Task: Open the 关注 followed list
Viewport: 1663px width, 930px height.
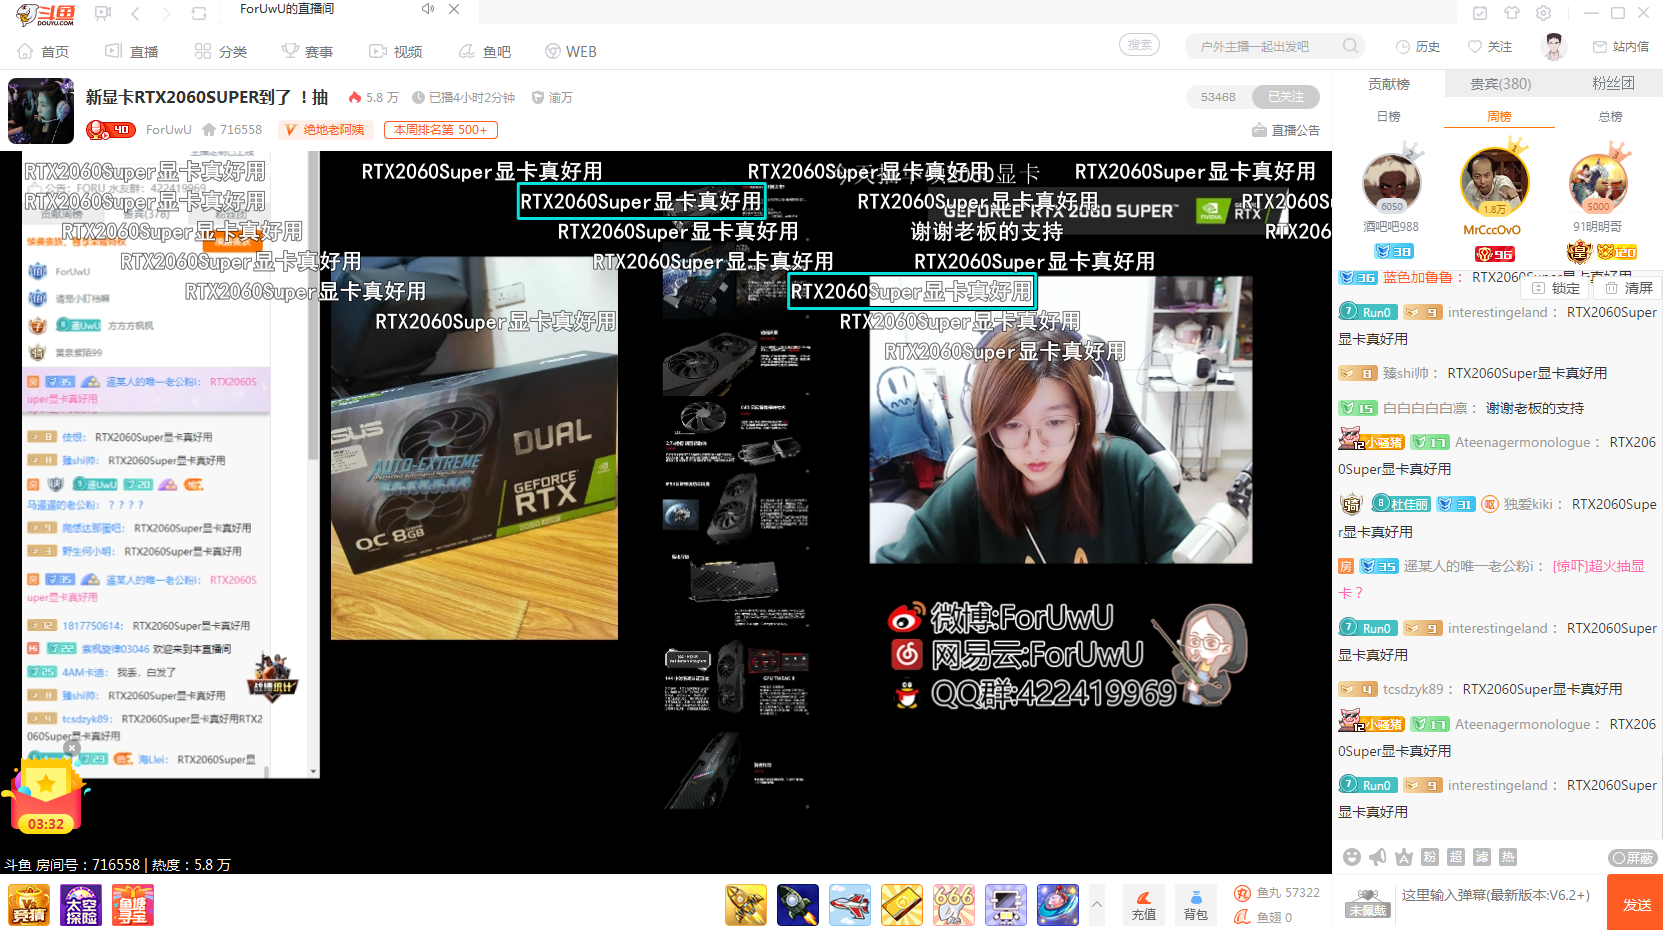Action: tap(1490, 46)
